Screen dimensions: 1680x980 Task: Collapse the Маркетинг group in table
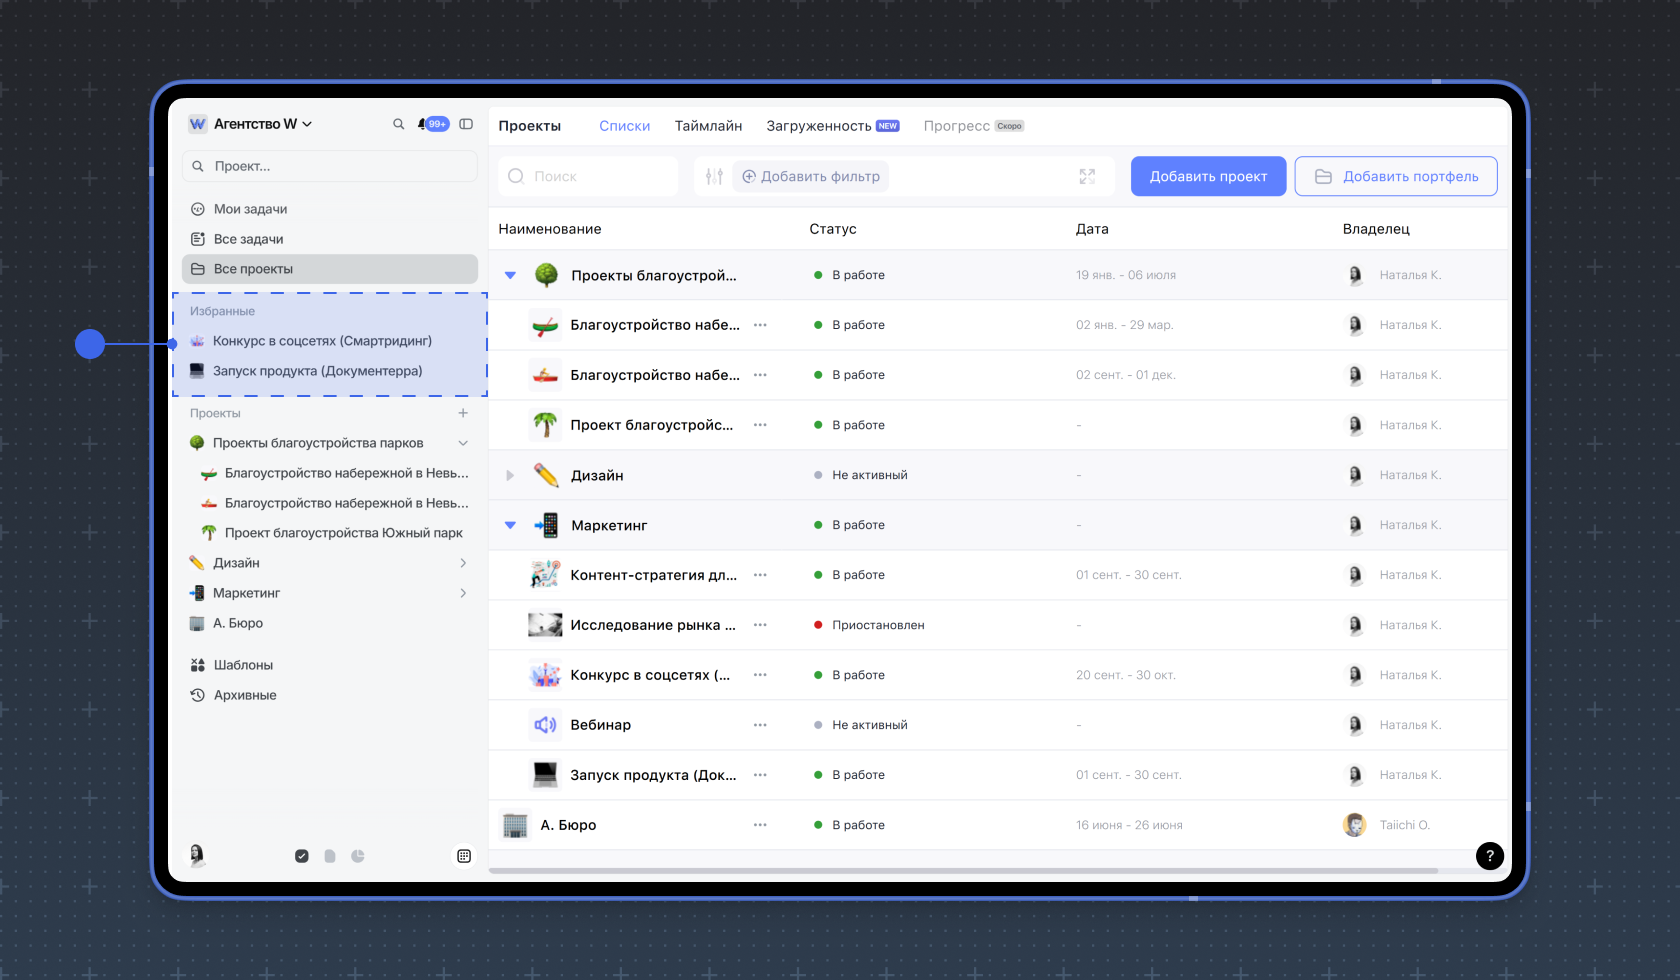510,525
